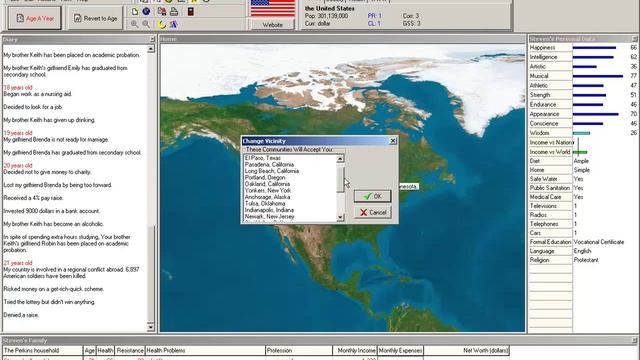Click the blue globe toolbar icon
Screen dimensions: 640x360
(146, 11)
